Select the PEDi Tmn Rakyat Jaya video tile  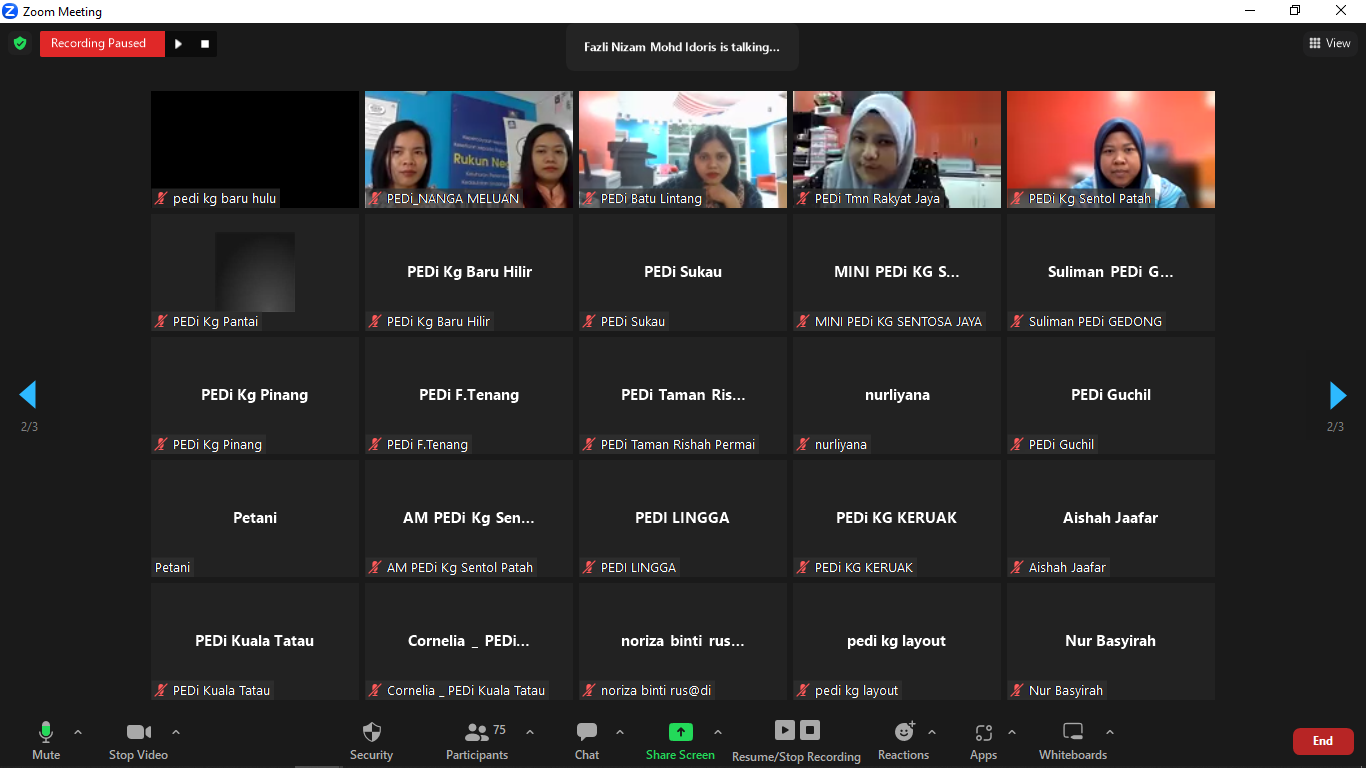[896, 149]
